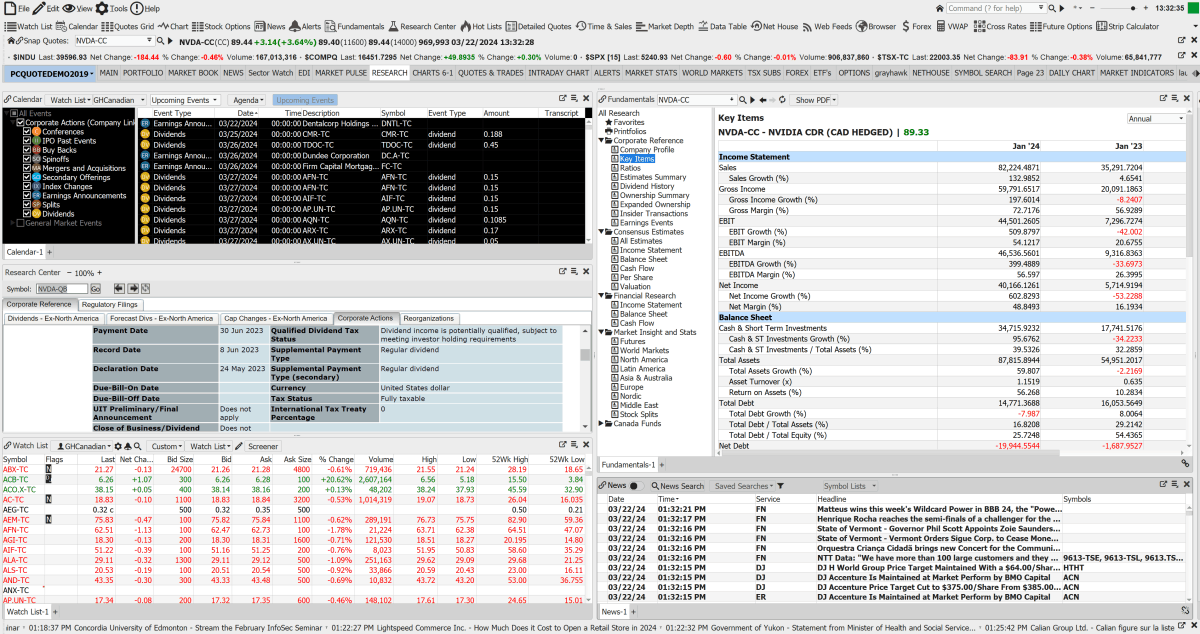Toggle the Spinoffs checkbox
The width and height of the screenshot is (1200, 634).
tap(27, 159)
